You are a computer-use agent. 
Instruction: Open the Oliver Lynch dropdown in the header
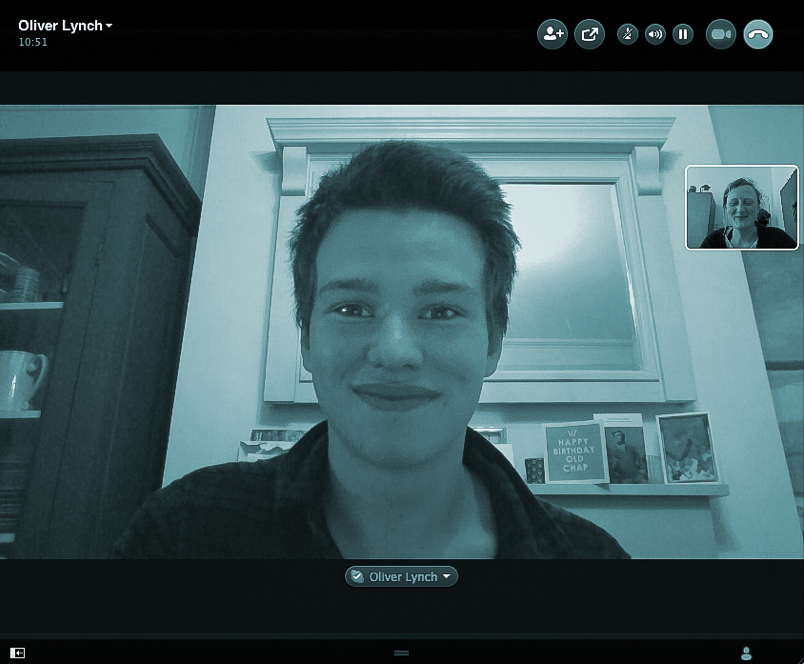pos(65,26)
